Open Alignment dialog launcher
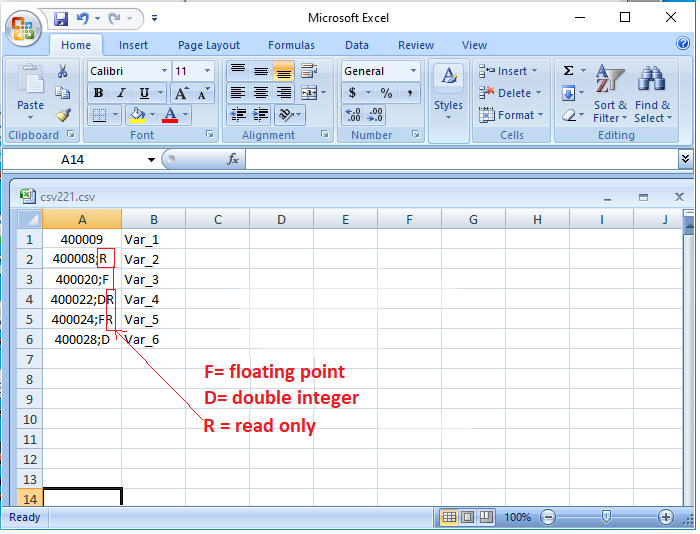700x534 pixels. [325, 134]
